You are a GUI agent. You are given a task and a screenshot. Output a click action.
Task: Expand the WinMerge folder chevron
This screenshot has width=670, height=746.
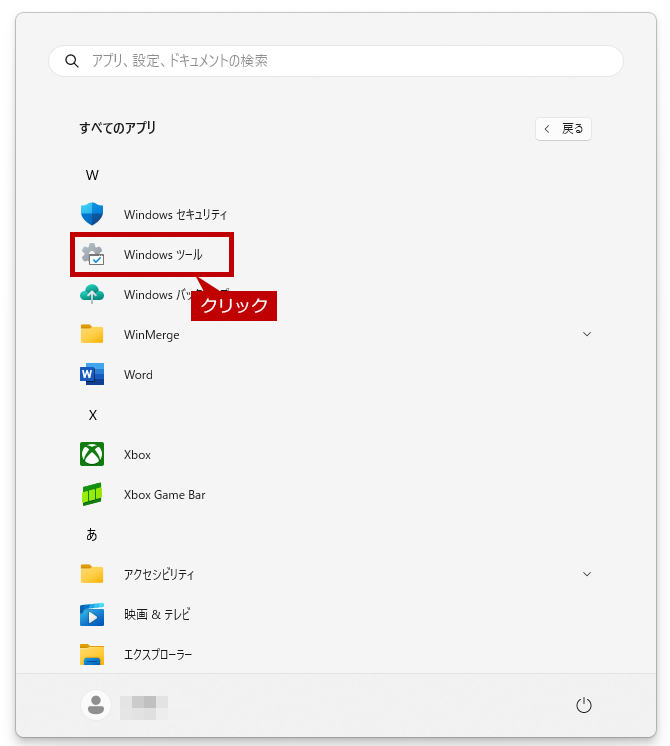click(x=587, y=334)
